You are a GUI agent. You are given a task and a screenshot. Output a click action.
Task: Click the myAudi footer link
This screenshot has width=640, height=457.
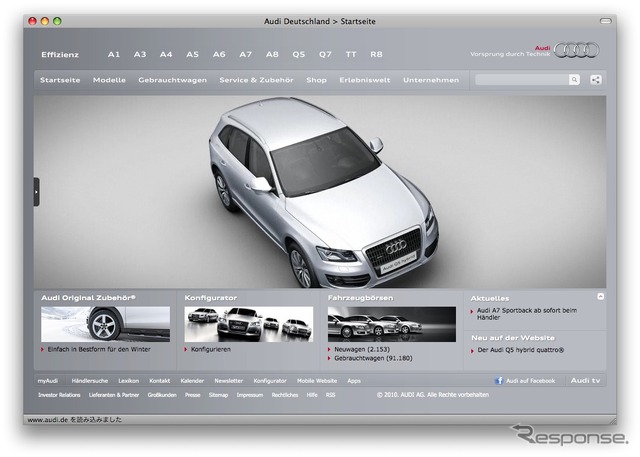[48, 381]
